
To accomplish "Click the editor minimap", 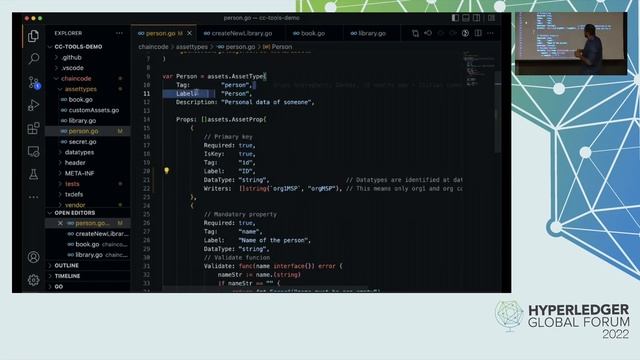I will pos(478,68).
